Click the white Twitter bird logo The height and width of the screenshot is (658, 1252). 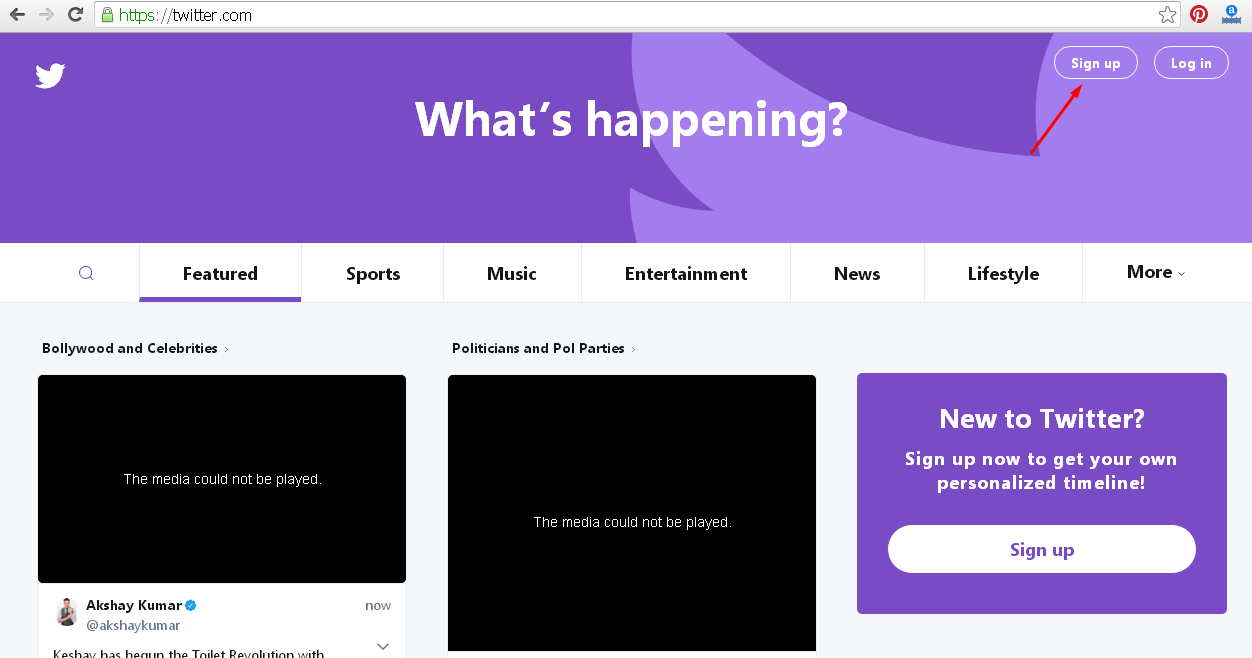click(x=50, y=76)
